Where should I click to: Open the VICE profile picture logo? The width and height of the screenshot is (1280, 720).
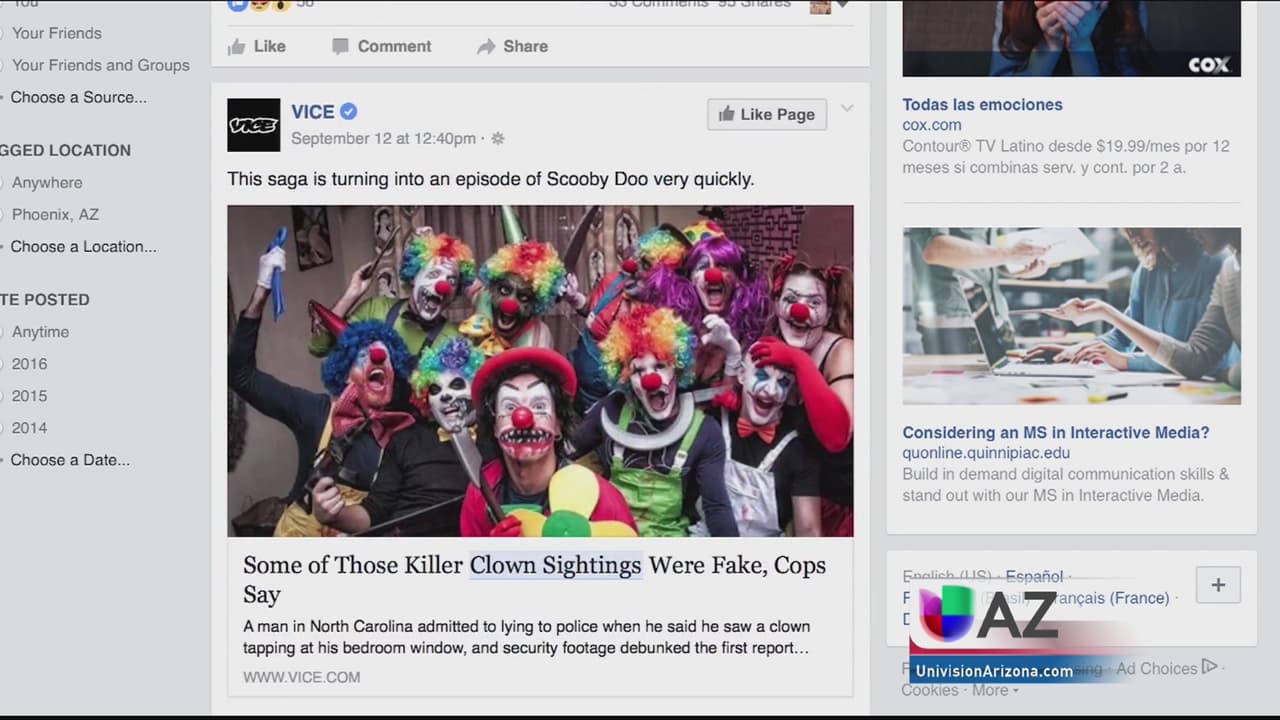coord(253,125)
